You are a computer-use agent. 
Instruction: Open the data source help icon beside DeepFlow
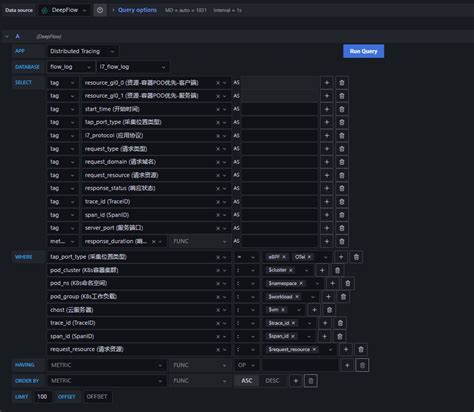(x=100, y=10)
